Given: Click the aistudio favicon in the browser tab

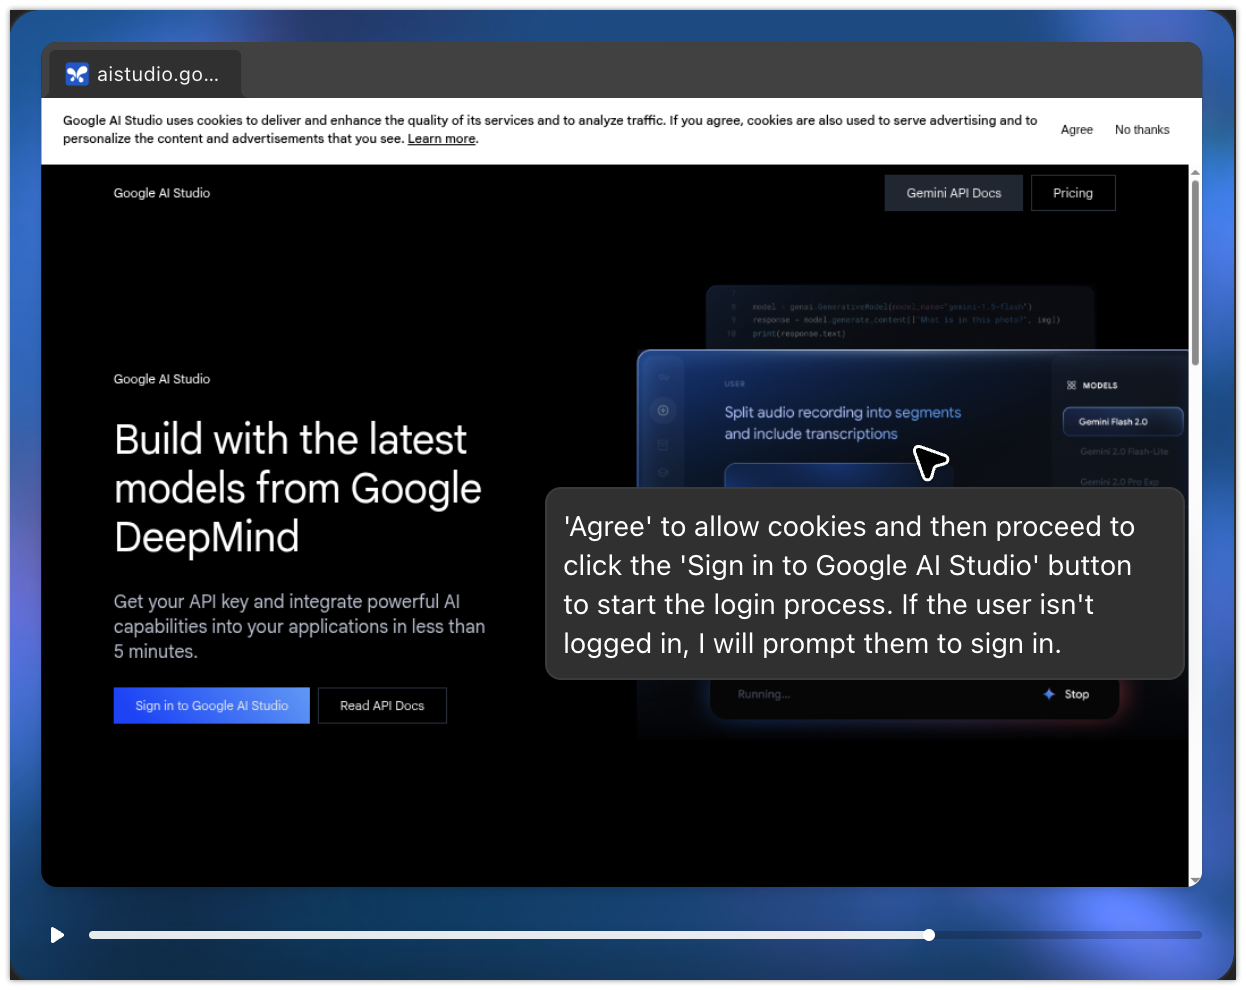Looking at the screenshot, I should tap(77, 74).
